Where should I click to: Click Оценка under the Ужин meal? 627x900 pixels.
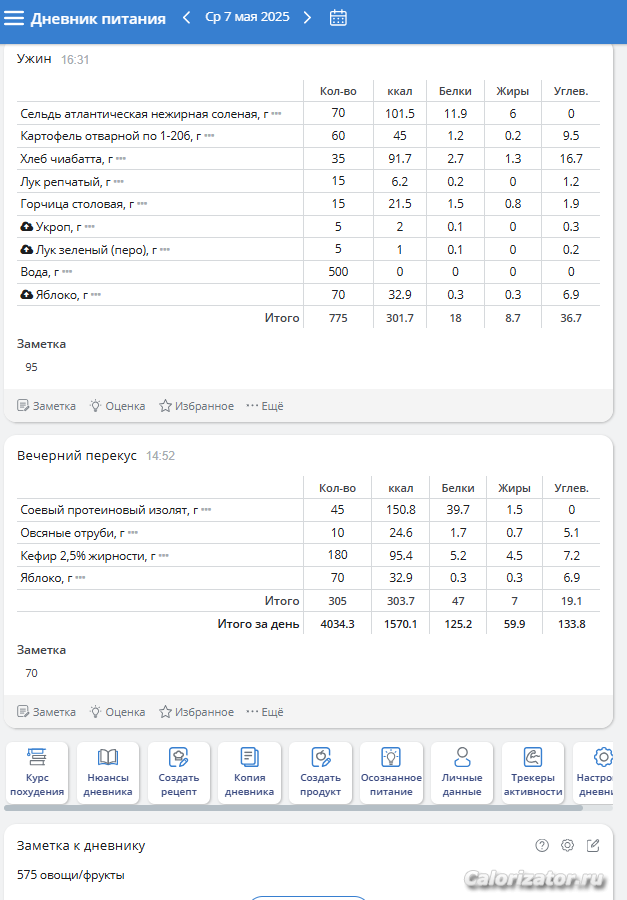(117, 406)
